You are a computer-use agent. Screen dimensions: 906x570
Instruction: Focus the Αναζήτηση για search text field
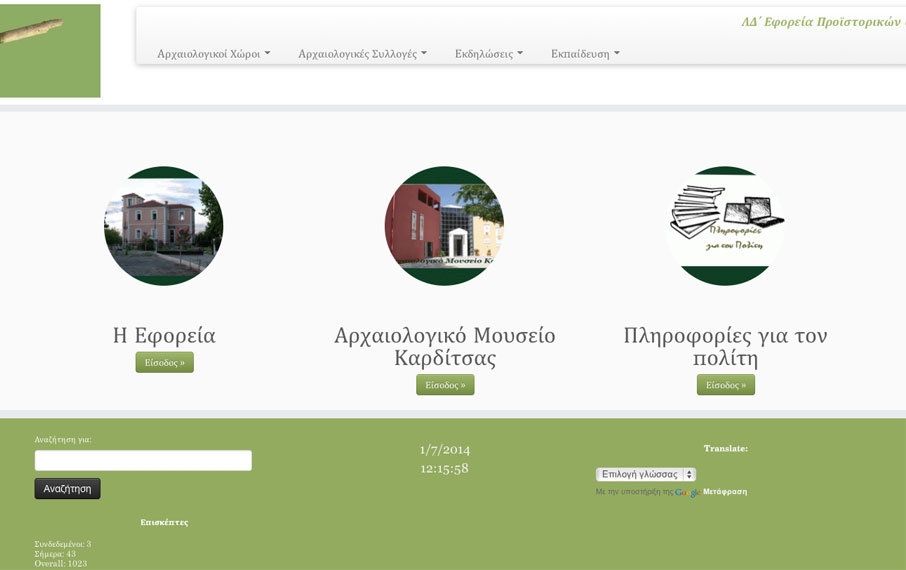tap(143, 460)
